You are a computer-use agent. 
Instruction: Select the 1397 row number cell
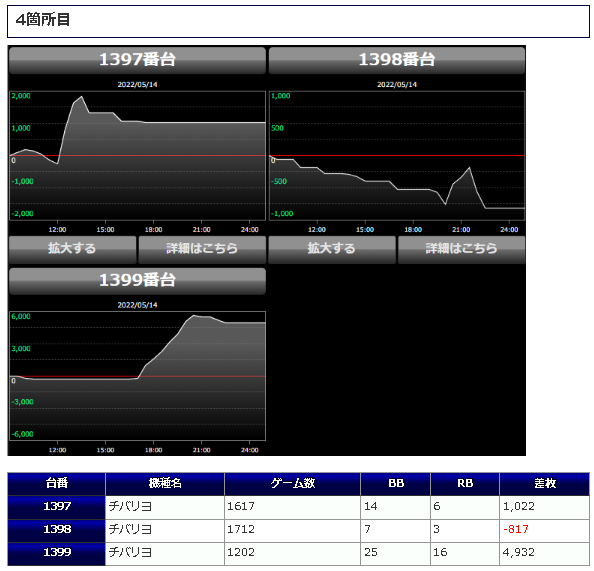coord(56,507)
